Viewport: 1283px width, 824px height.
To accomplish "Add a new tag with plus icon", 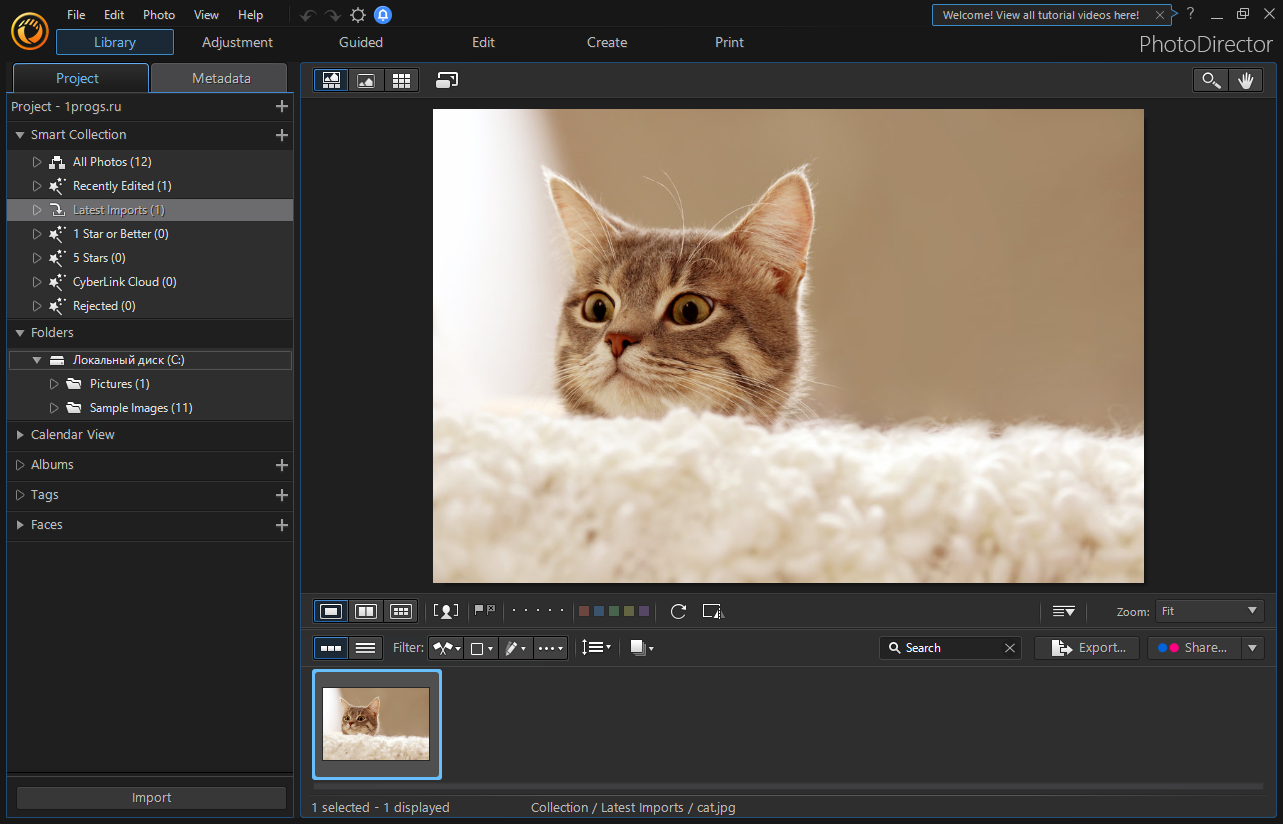I will pyautogui.click(x=282, y=495).
